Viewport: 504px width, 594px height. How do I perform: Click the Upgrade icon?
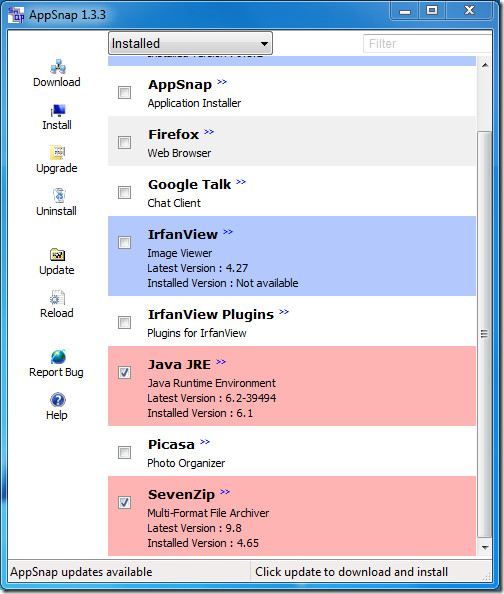pos(58,153)
